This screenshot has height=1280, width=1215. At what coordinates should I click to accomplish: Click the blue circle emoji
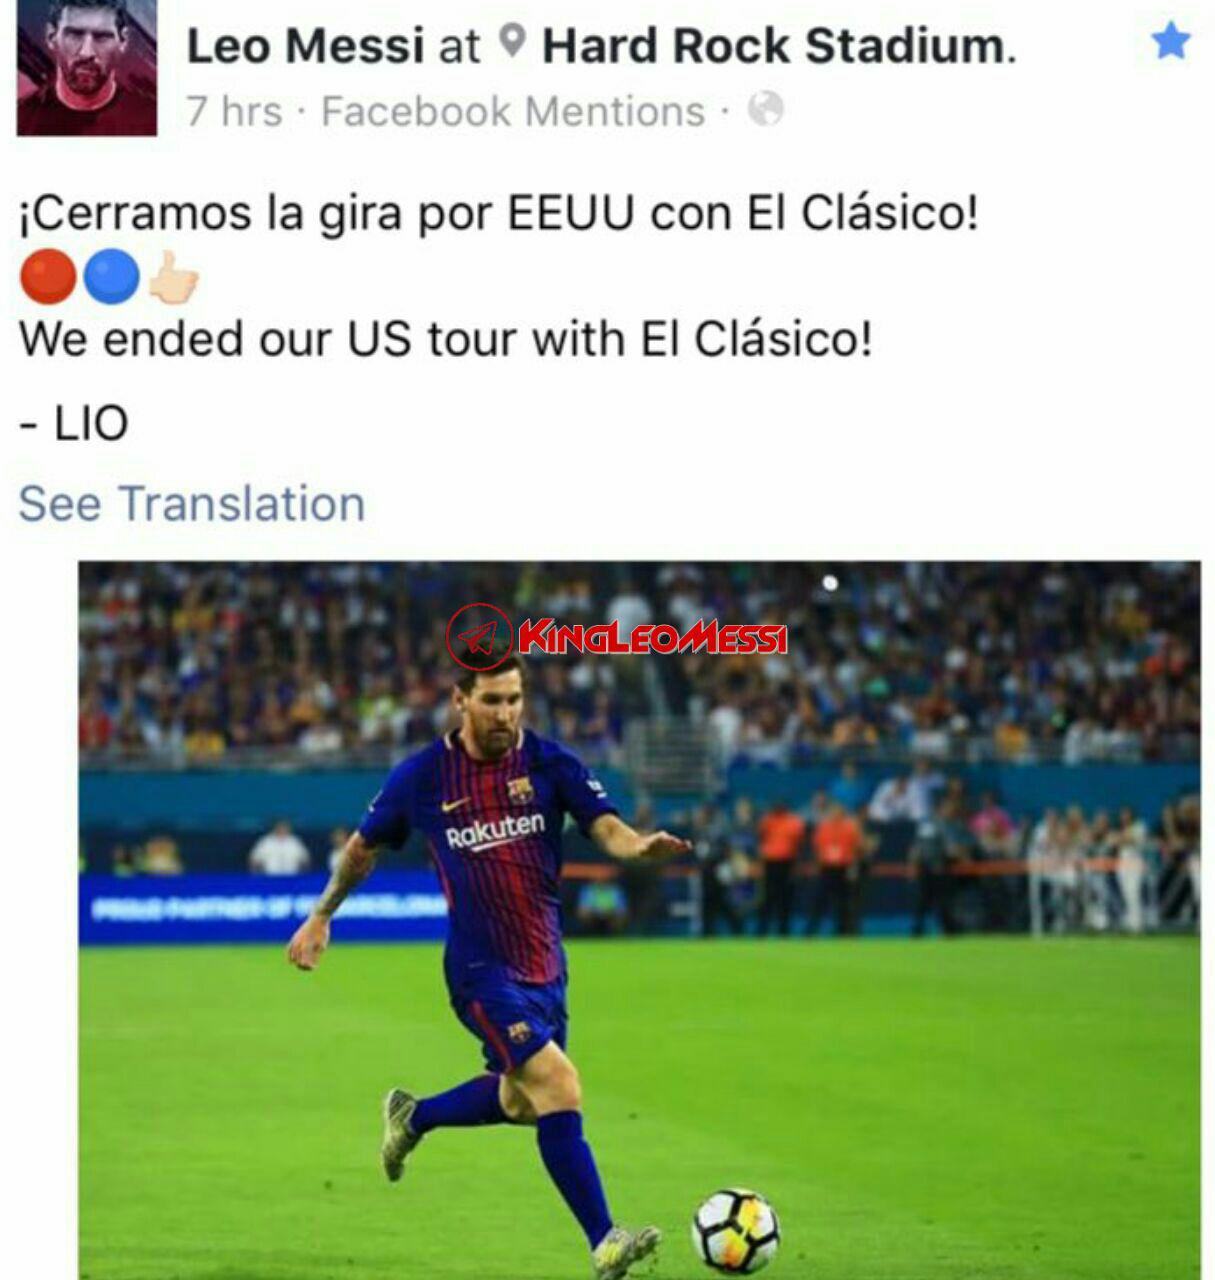click(x=111, y=277)
